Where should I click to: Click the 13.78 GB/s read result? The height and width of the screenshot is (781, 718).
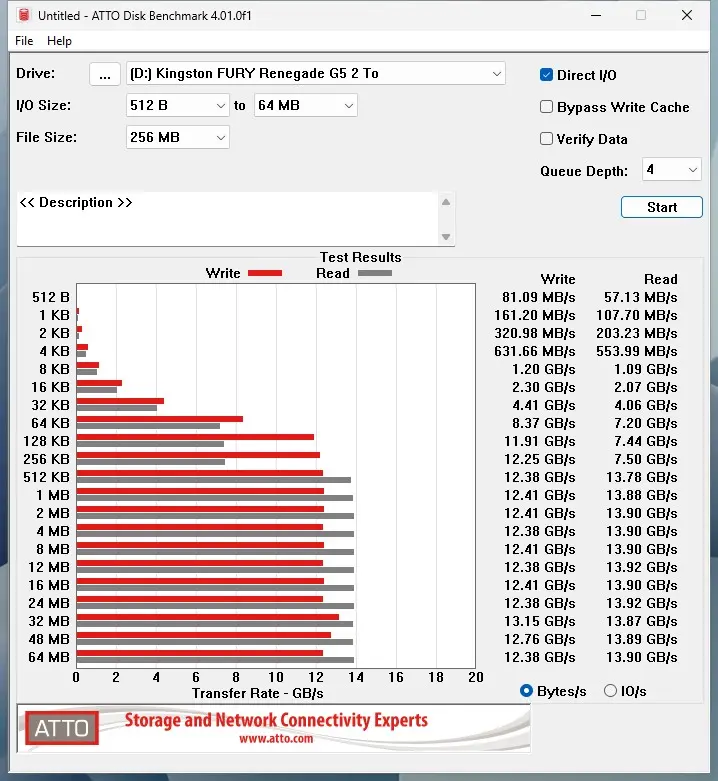[x=641, y=477]
